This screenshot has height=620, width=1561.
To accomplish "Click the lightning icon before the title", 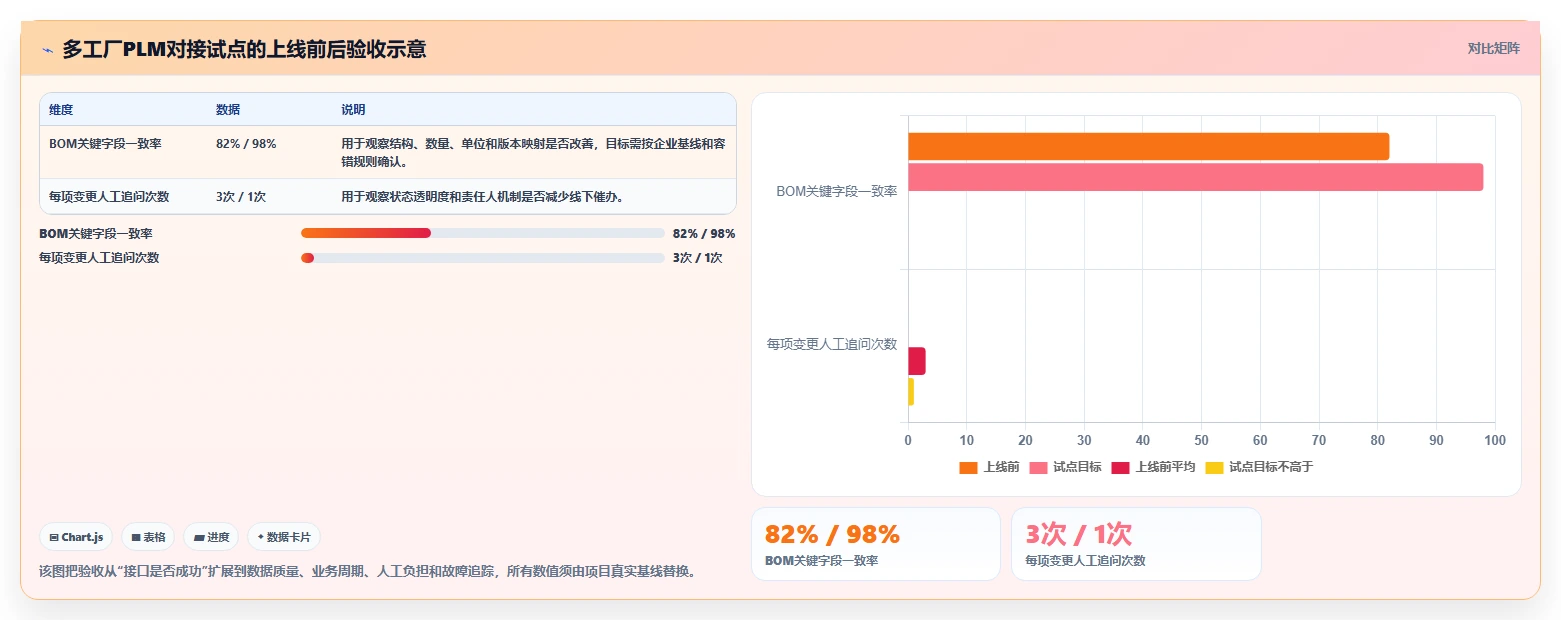I will (x=48, y=49).
